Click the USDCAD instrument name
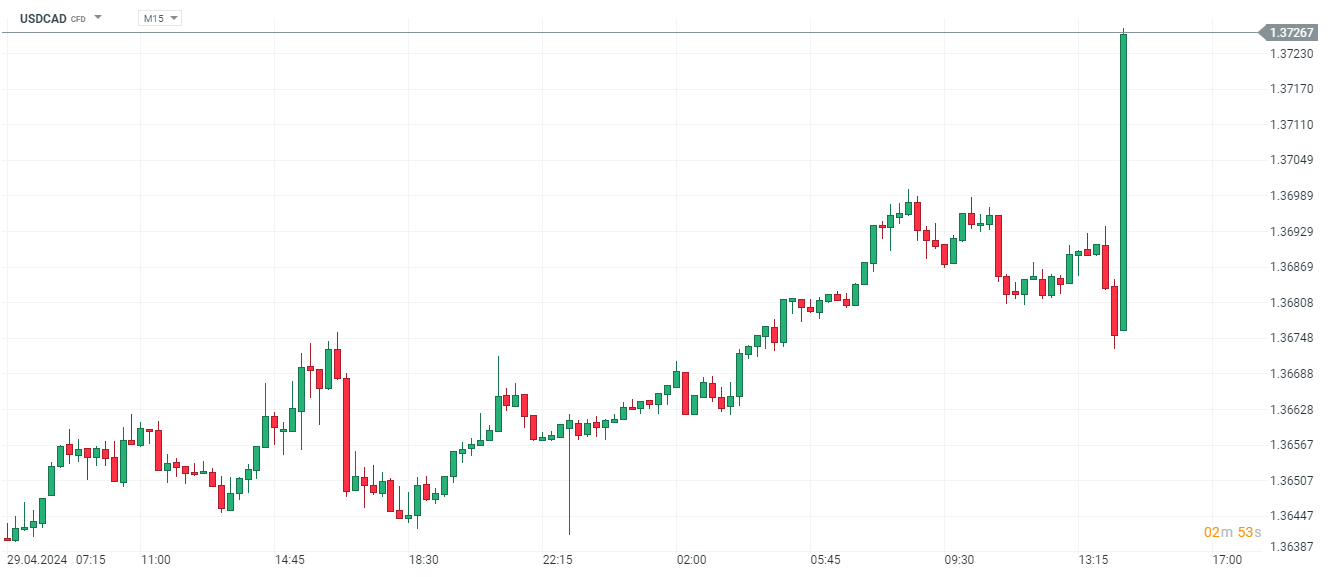 click(43, 18)
